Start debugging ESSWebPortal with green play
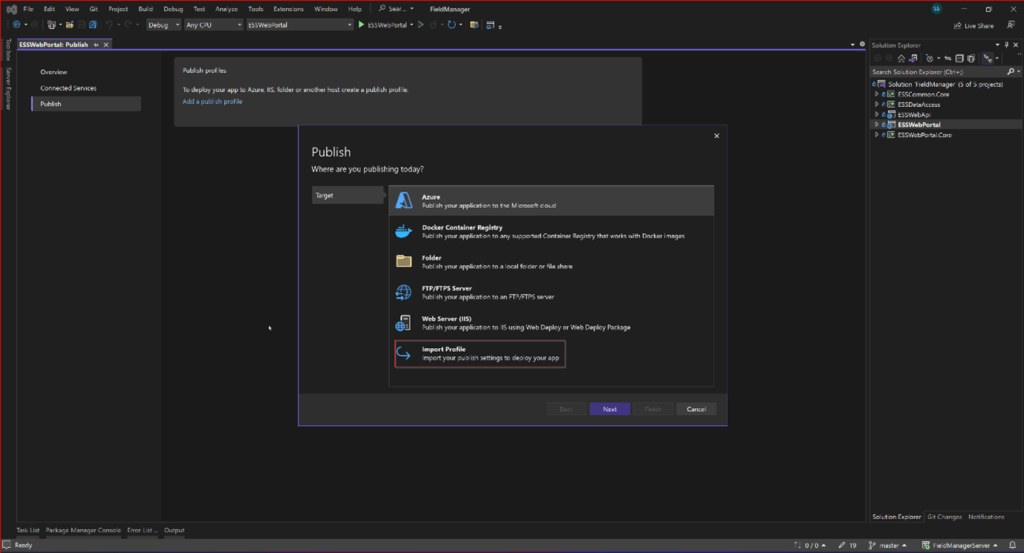The image size is (1024, 553). [x=361, y=25]
